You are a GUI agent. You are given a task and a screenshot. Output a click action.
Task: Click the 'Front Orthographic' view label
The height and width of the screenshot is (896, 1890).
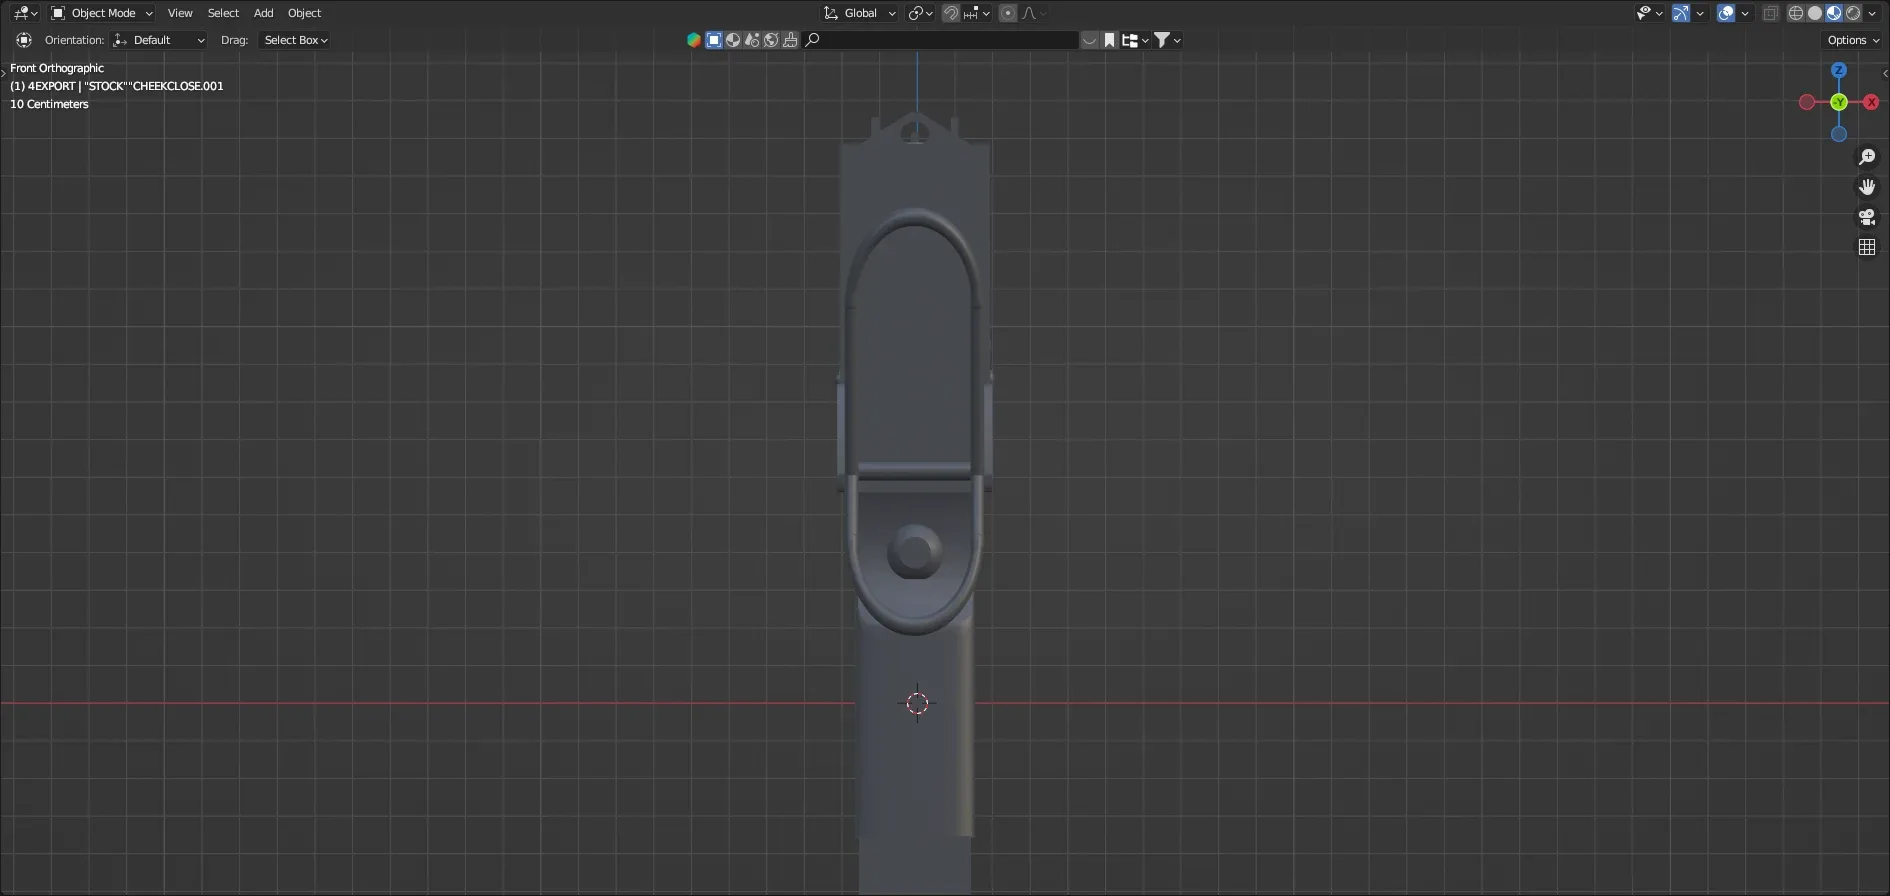pyautogui.click(x=57, y=68)
